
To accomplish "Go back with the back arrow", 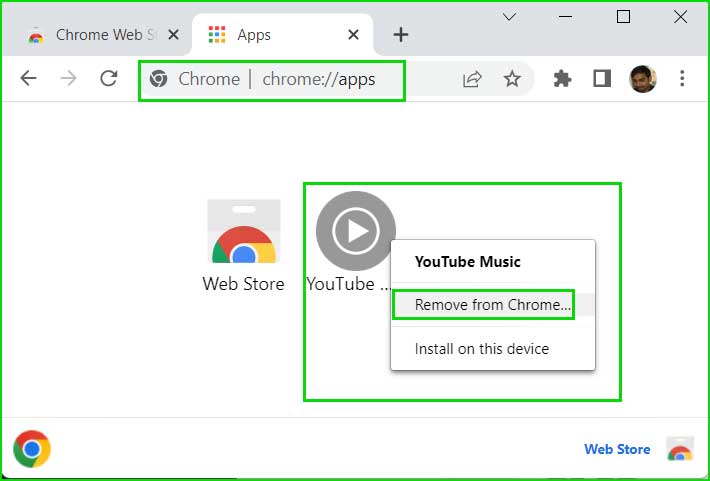I will [x=29, y=79].
